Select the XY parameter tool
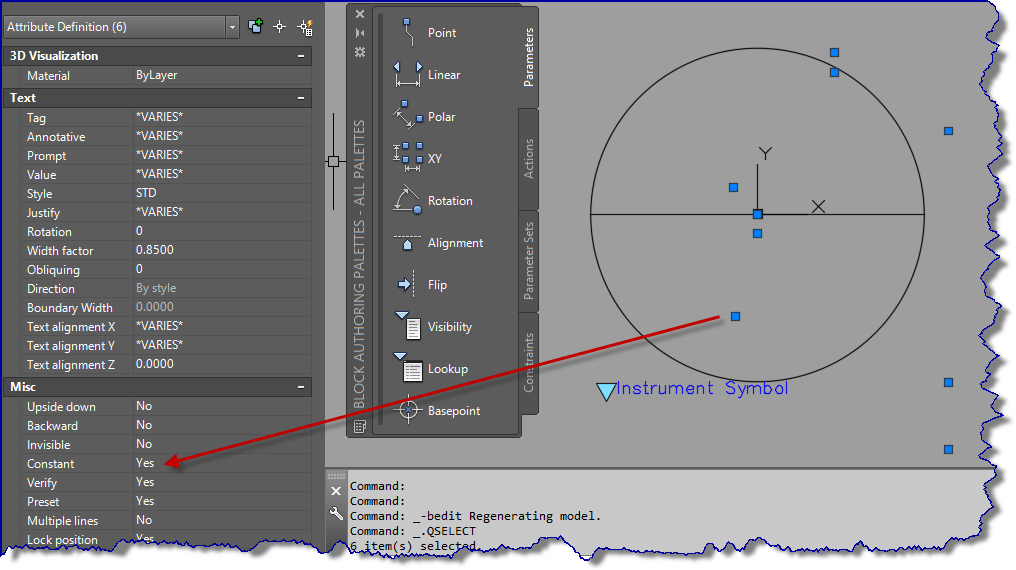 [x=418, y=159]
